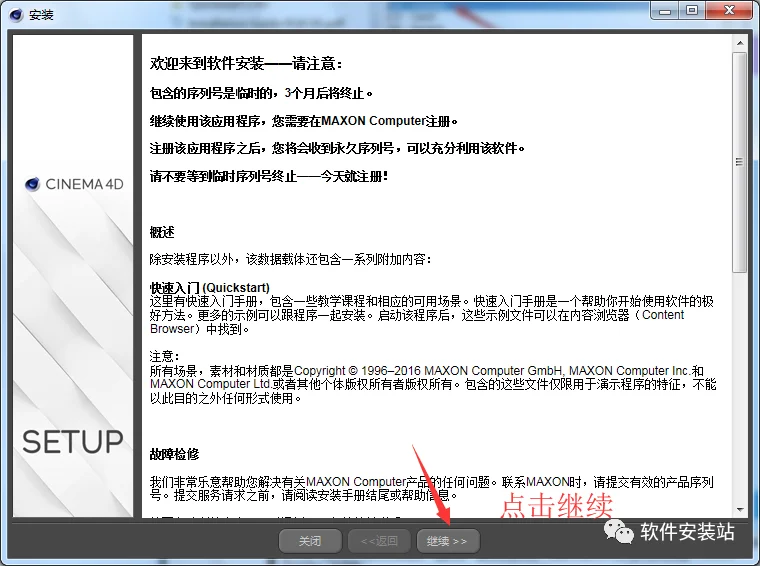Click the line about receiving a permanent serial number
This screenshot has width=760, height=566.
337,148
